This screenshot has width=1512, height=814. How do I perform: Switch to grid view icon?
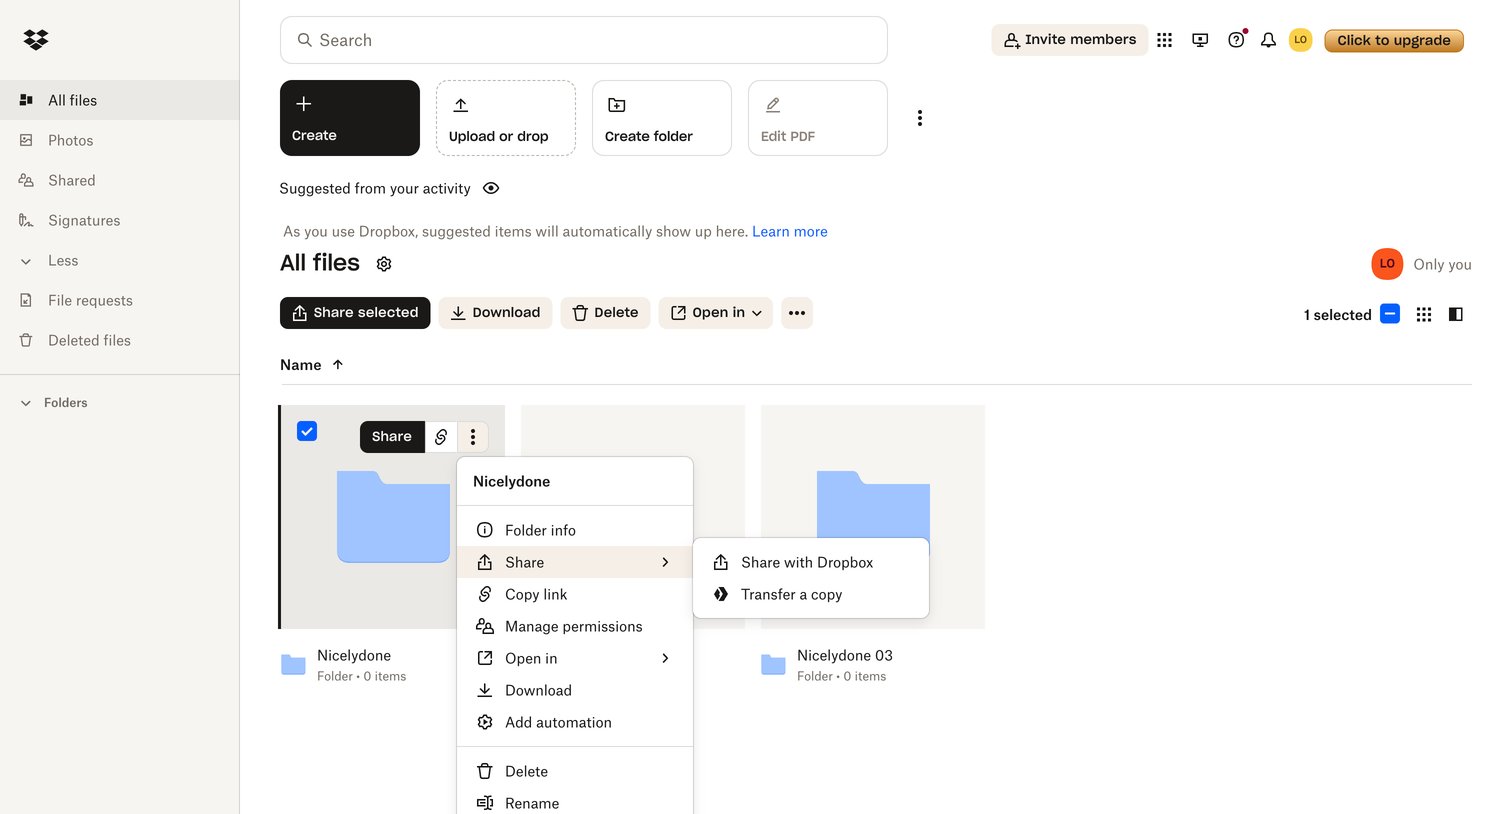click(1424, 314)
